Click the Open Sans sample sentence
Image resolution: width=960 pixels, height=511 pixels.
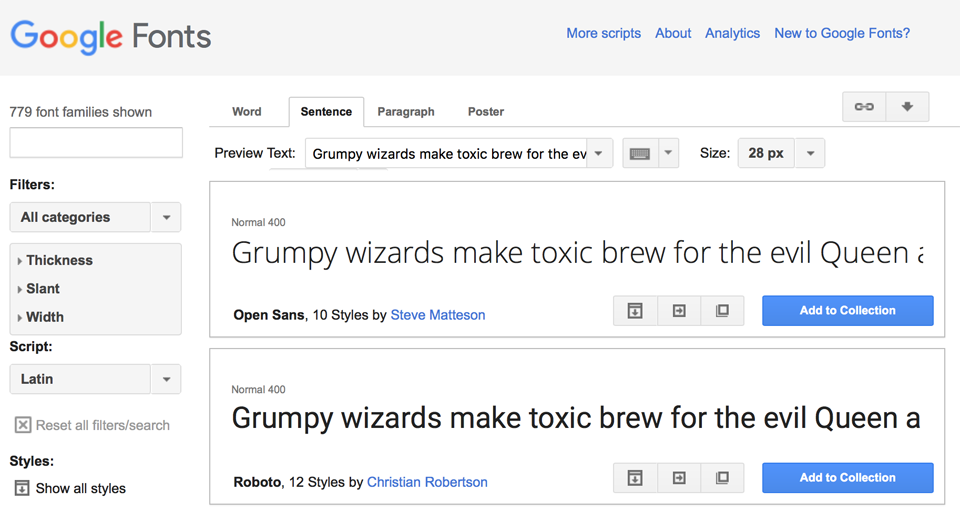(577, 253)
